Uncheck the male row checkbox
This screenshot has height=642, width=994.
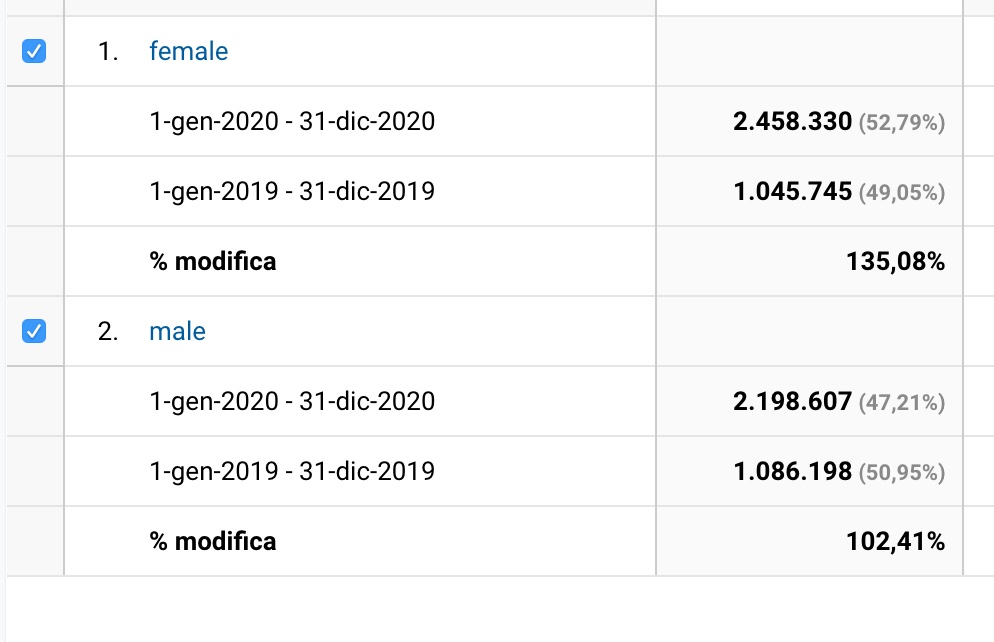[34, 331]
